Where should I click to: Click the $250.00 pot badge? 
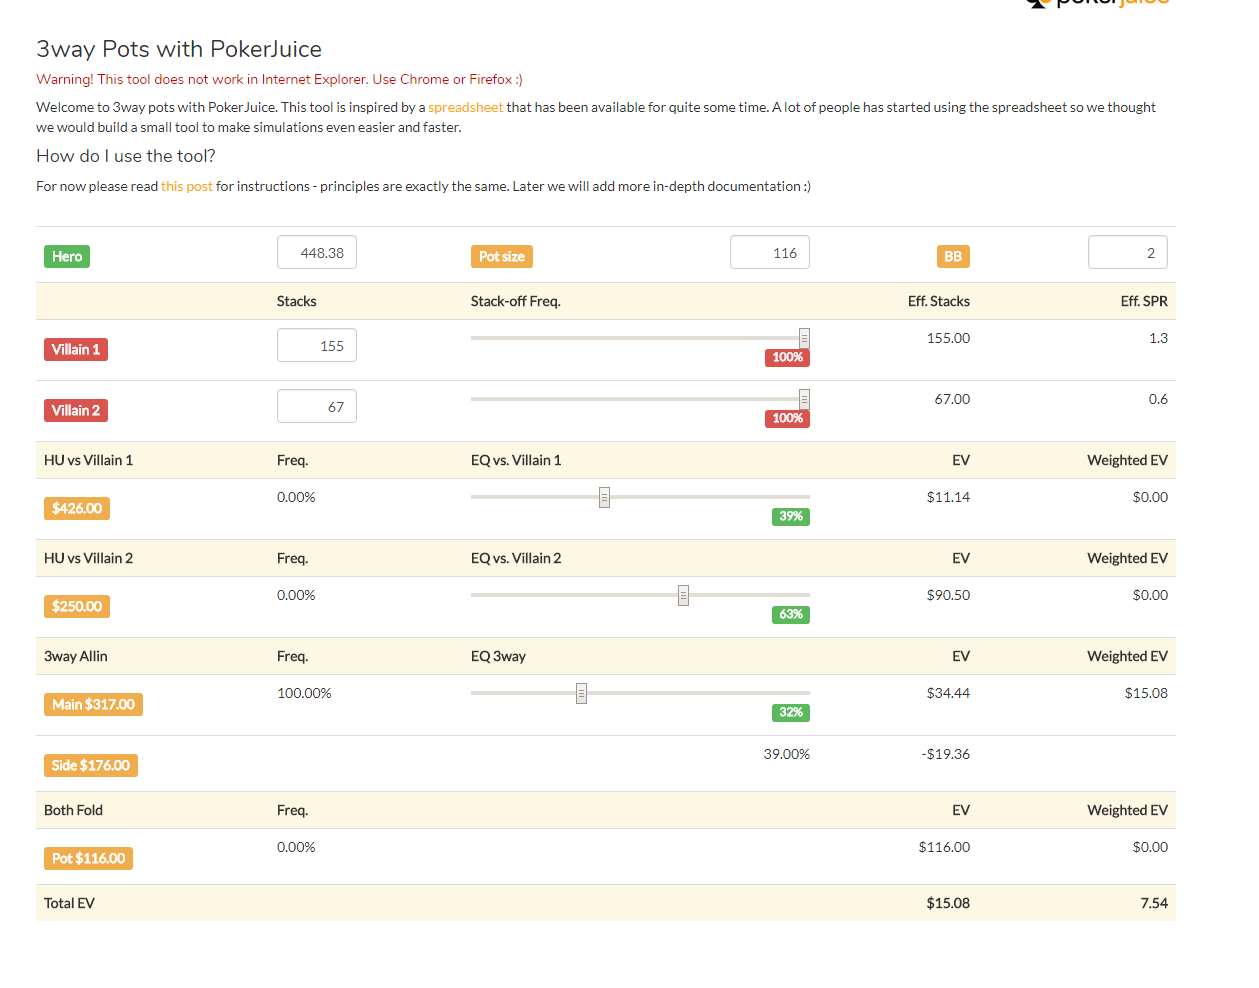77,607
